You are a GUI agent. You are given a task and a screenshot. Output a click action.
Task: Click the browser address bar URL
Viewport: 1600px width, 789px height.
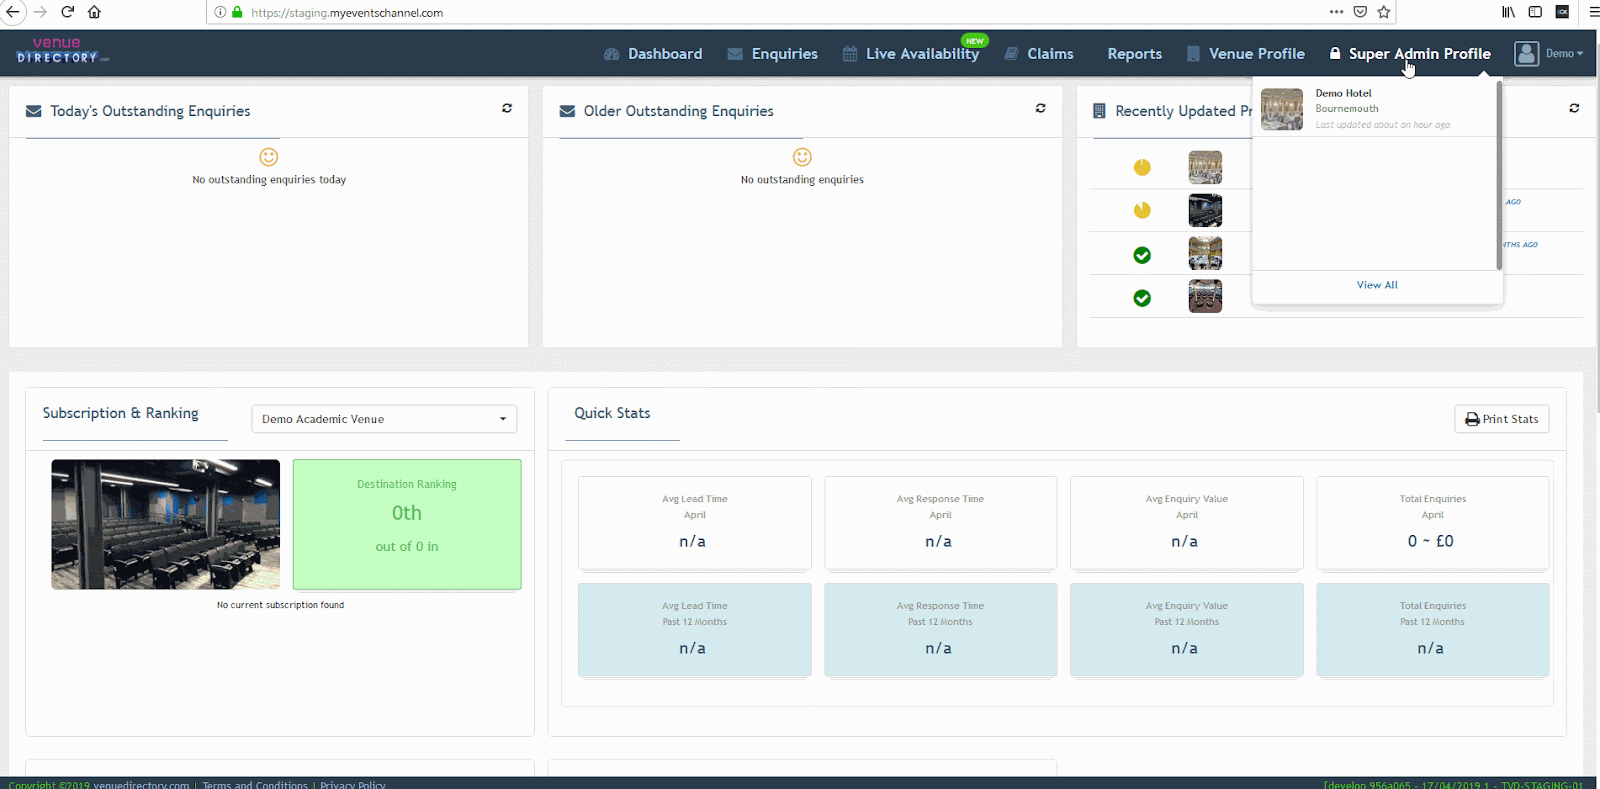347,13
